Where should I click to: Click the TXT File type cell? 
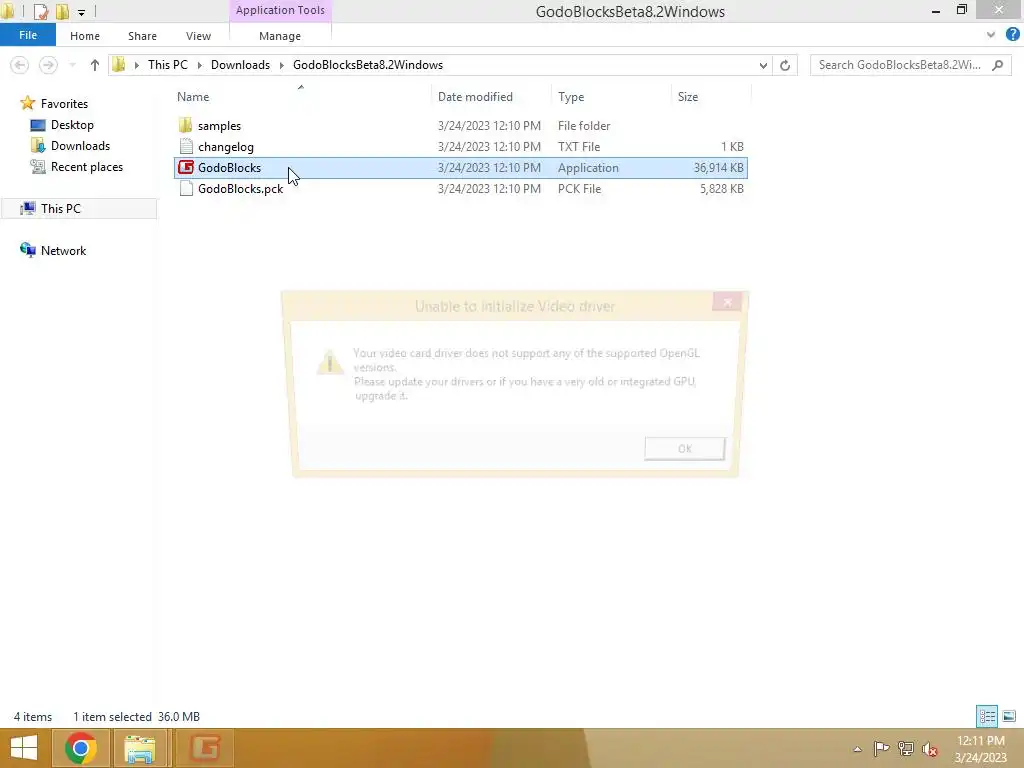pos(579,146)
